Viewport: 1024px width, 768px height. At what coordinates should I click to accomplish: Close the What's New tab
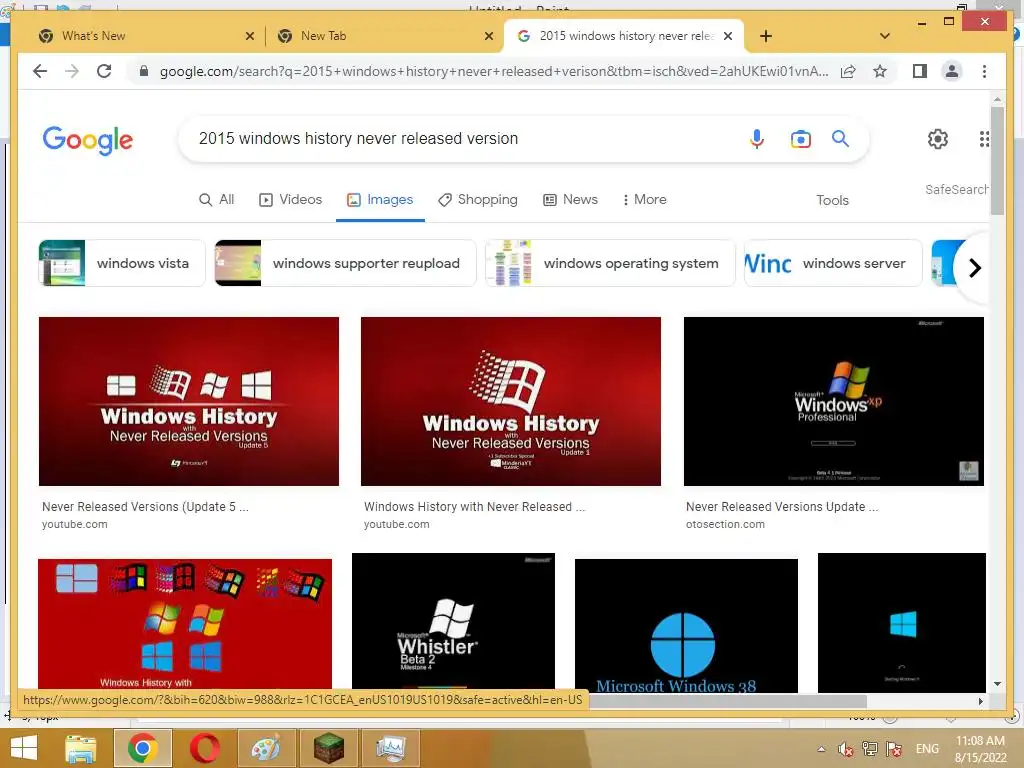tap(249, 36)
